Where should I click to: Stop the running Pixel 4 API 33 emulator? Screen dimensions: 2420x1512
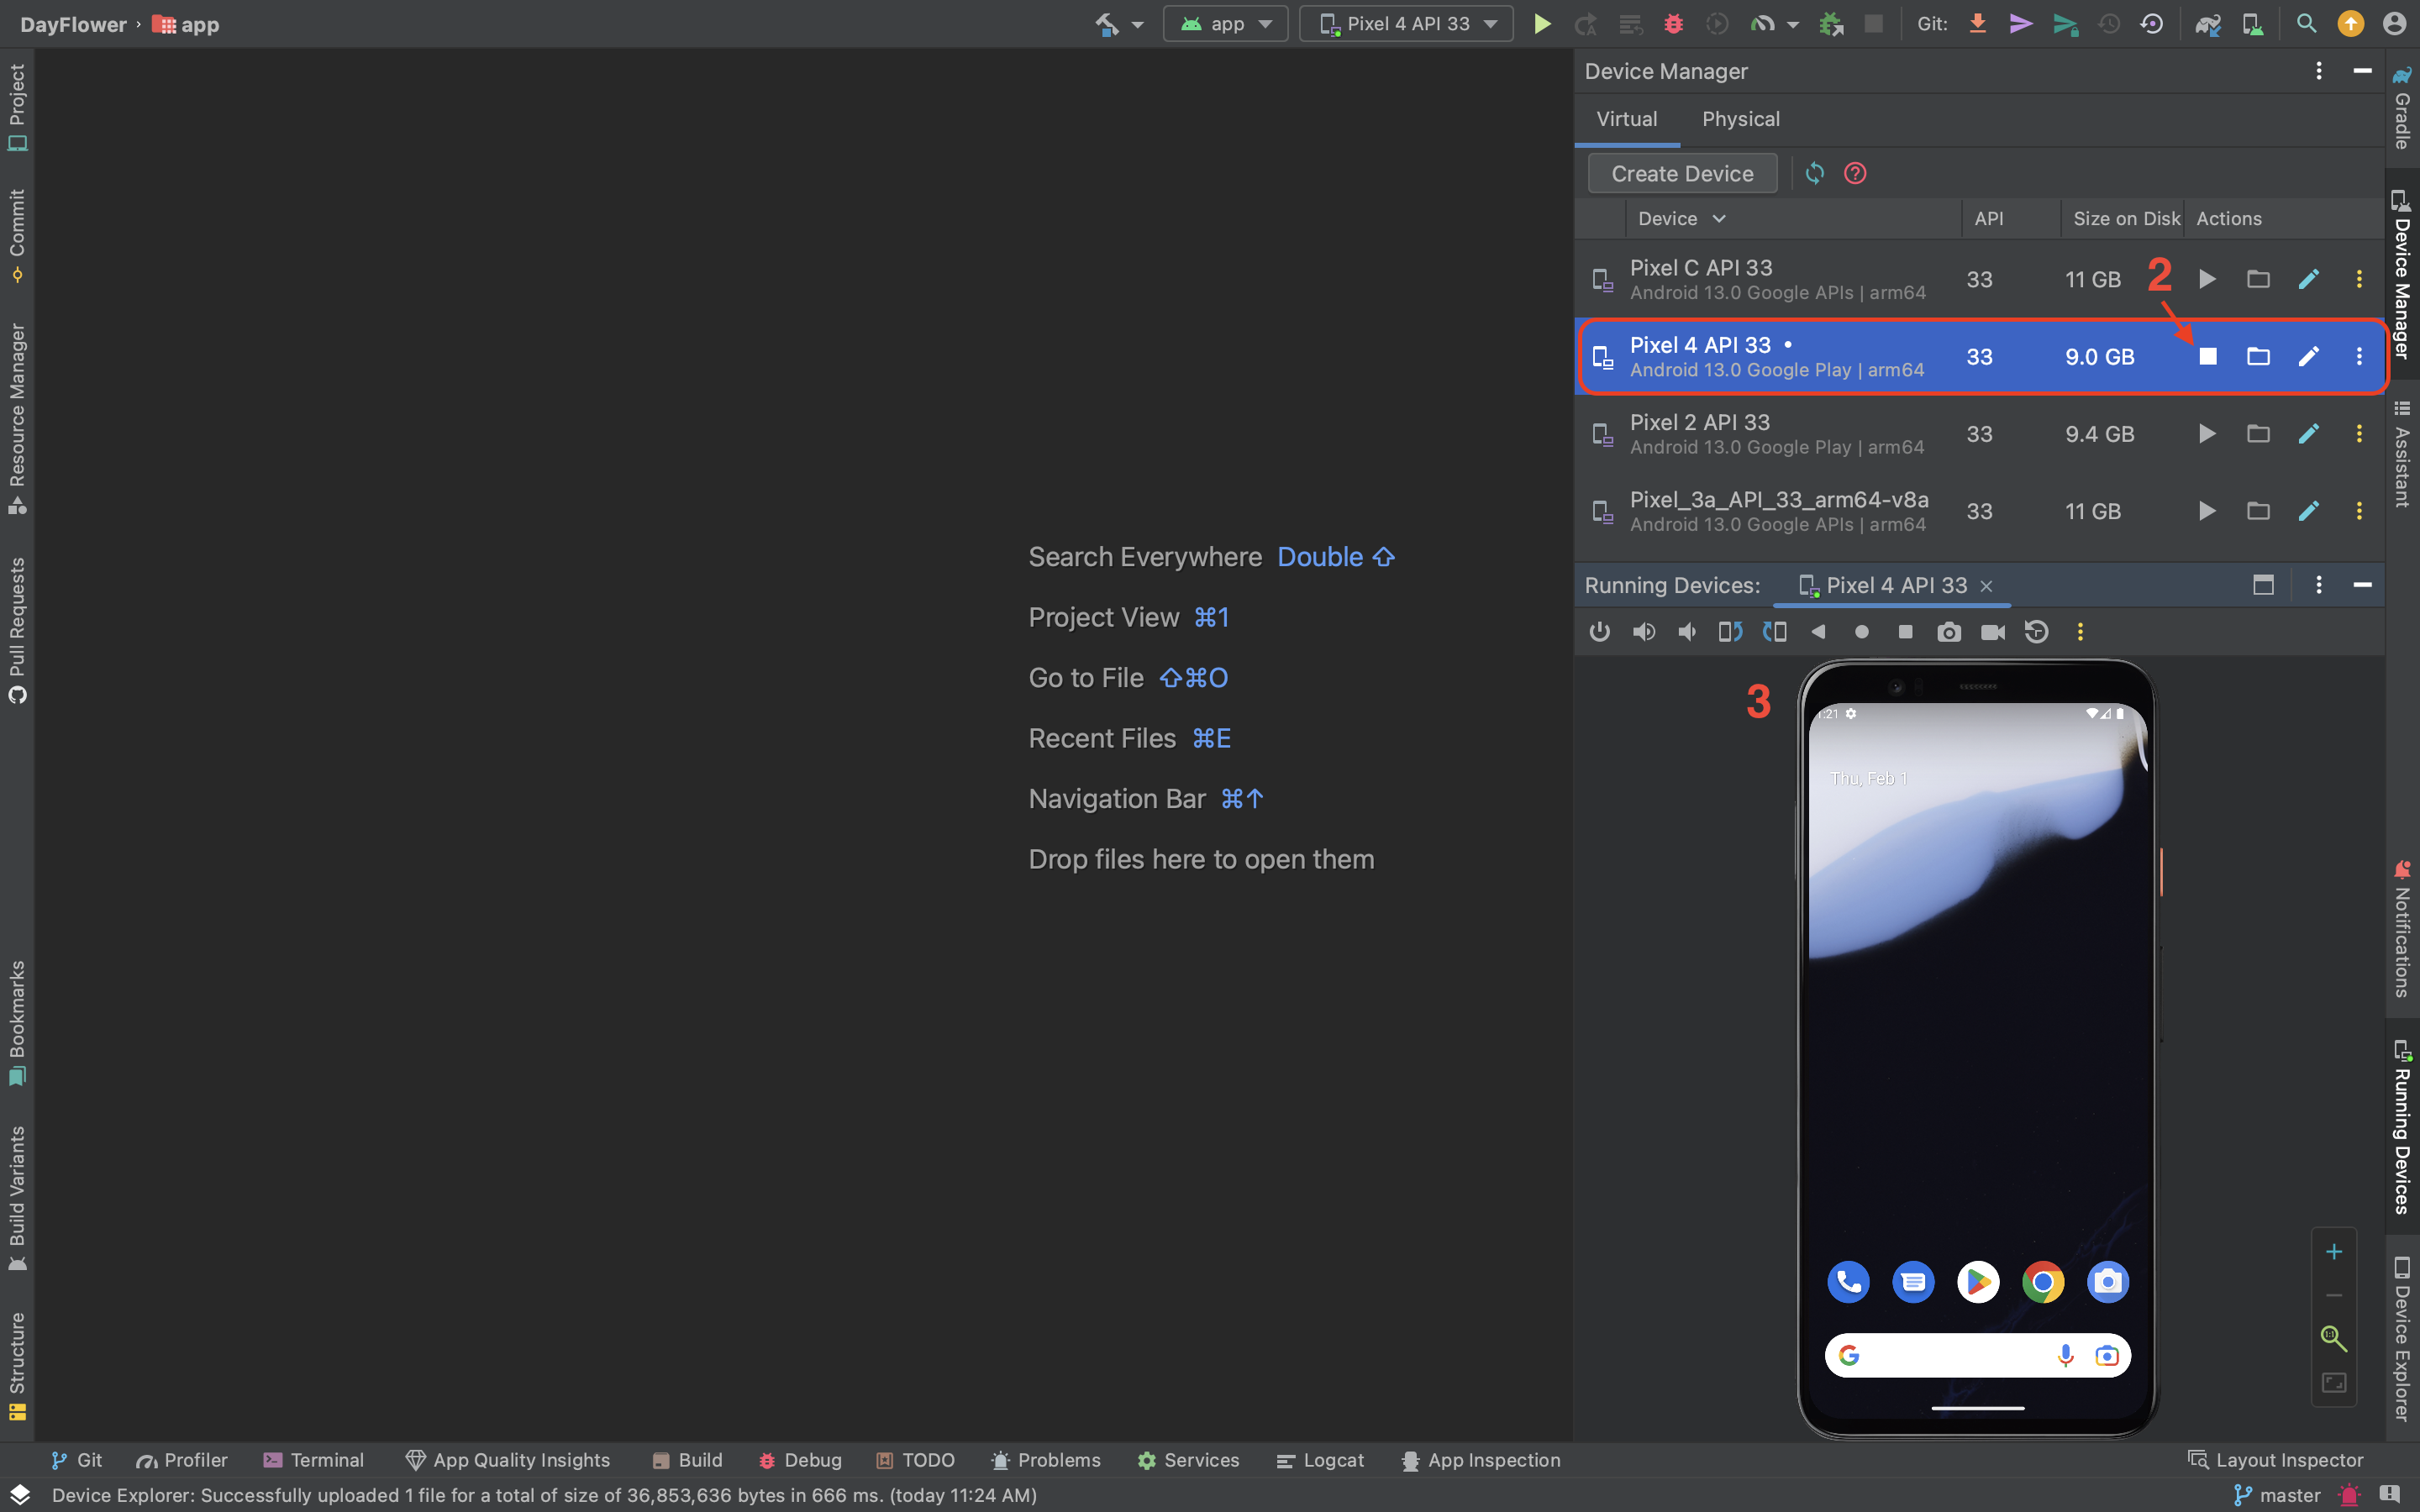pyautogui.click(x=2208, y=357)
